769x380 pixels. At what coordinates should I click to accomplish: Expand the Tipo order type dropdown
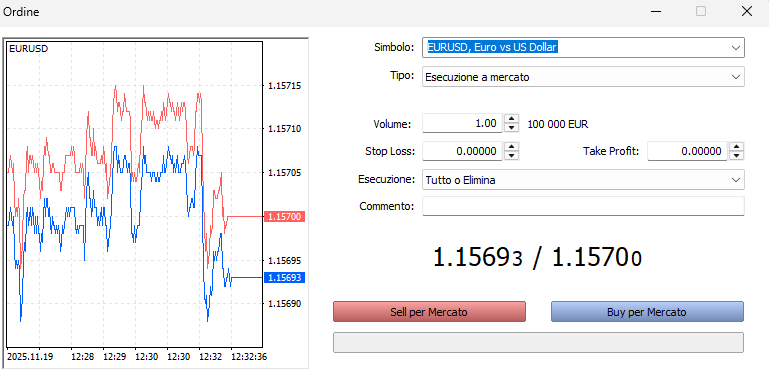[x=735, y=77]
